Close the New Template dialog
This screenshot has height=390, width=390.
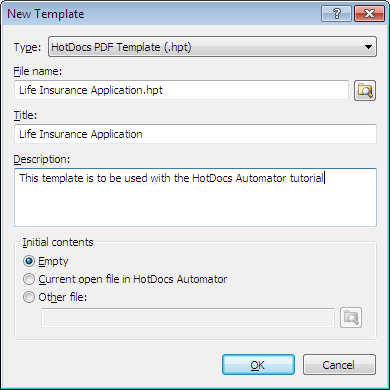point(370,14)
